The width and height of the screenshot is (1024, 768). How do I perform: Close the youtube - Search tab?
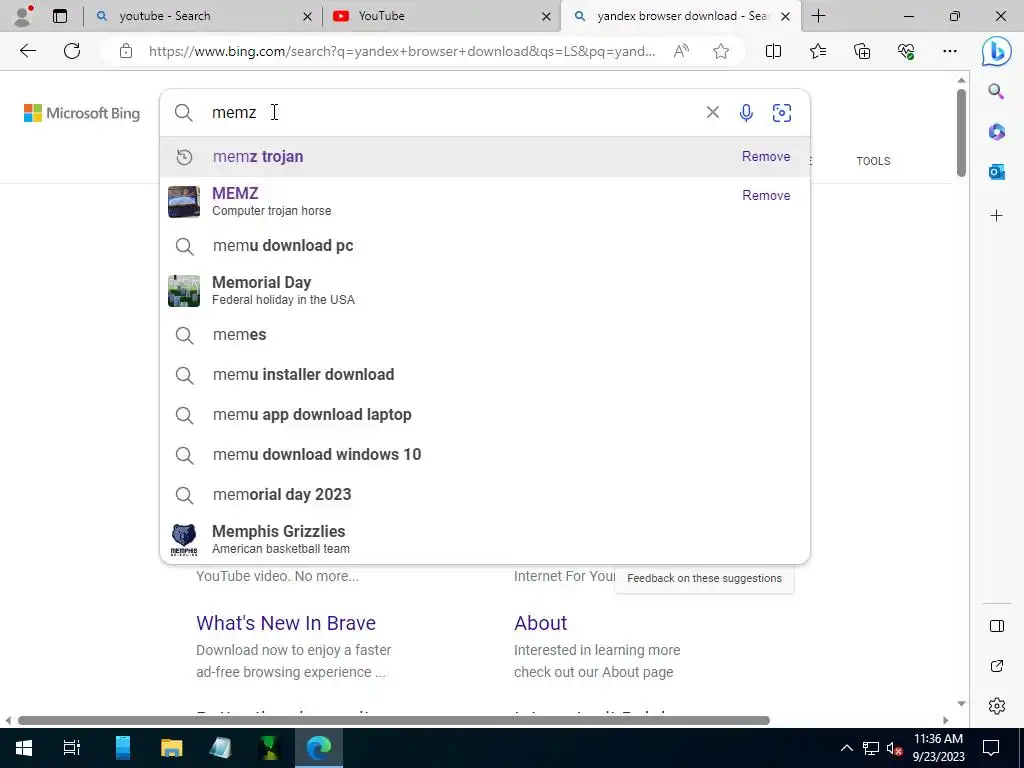(x=307, y=16)
